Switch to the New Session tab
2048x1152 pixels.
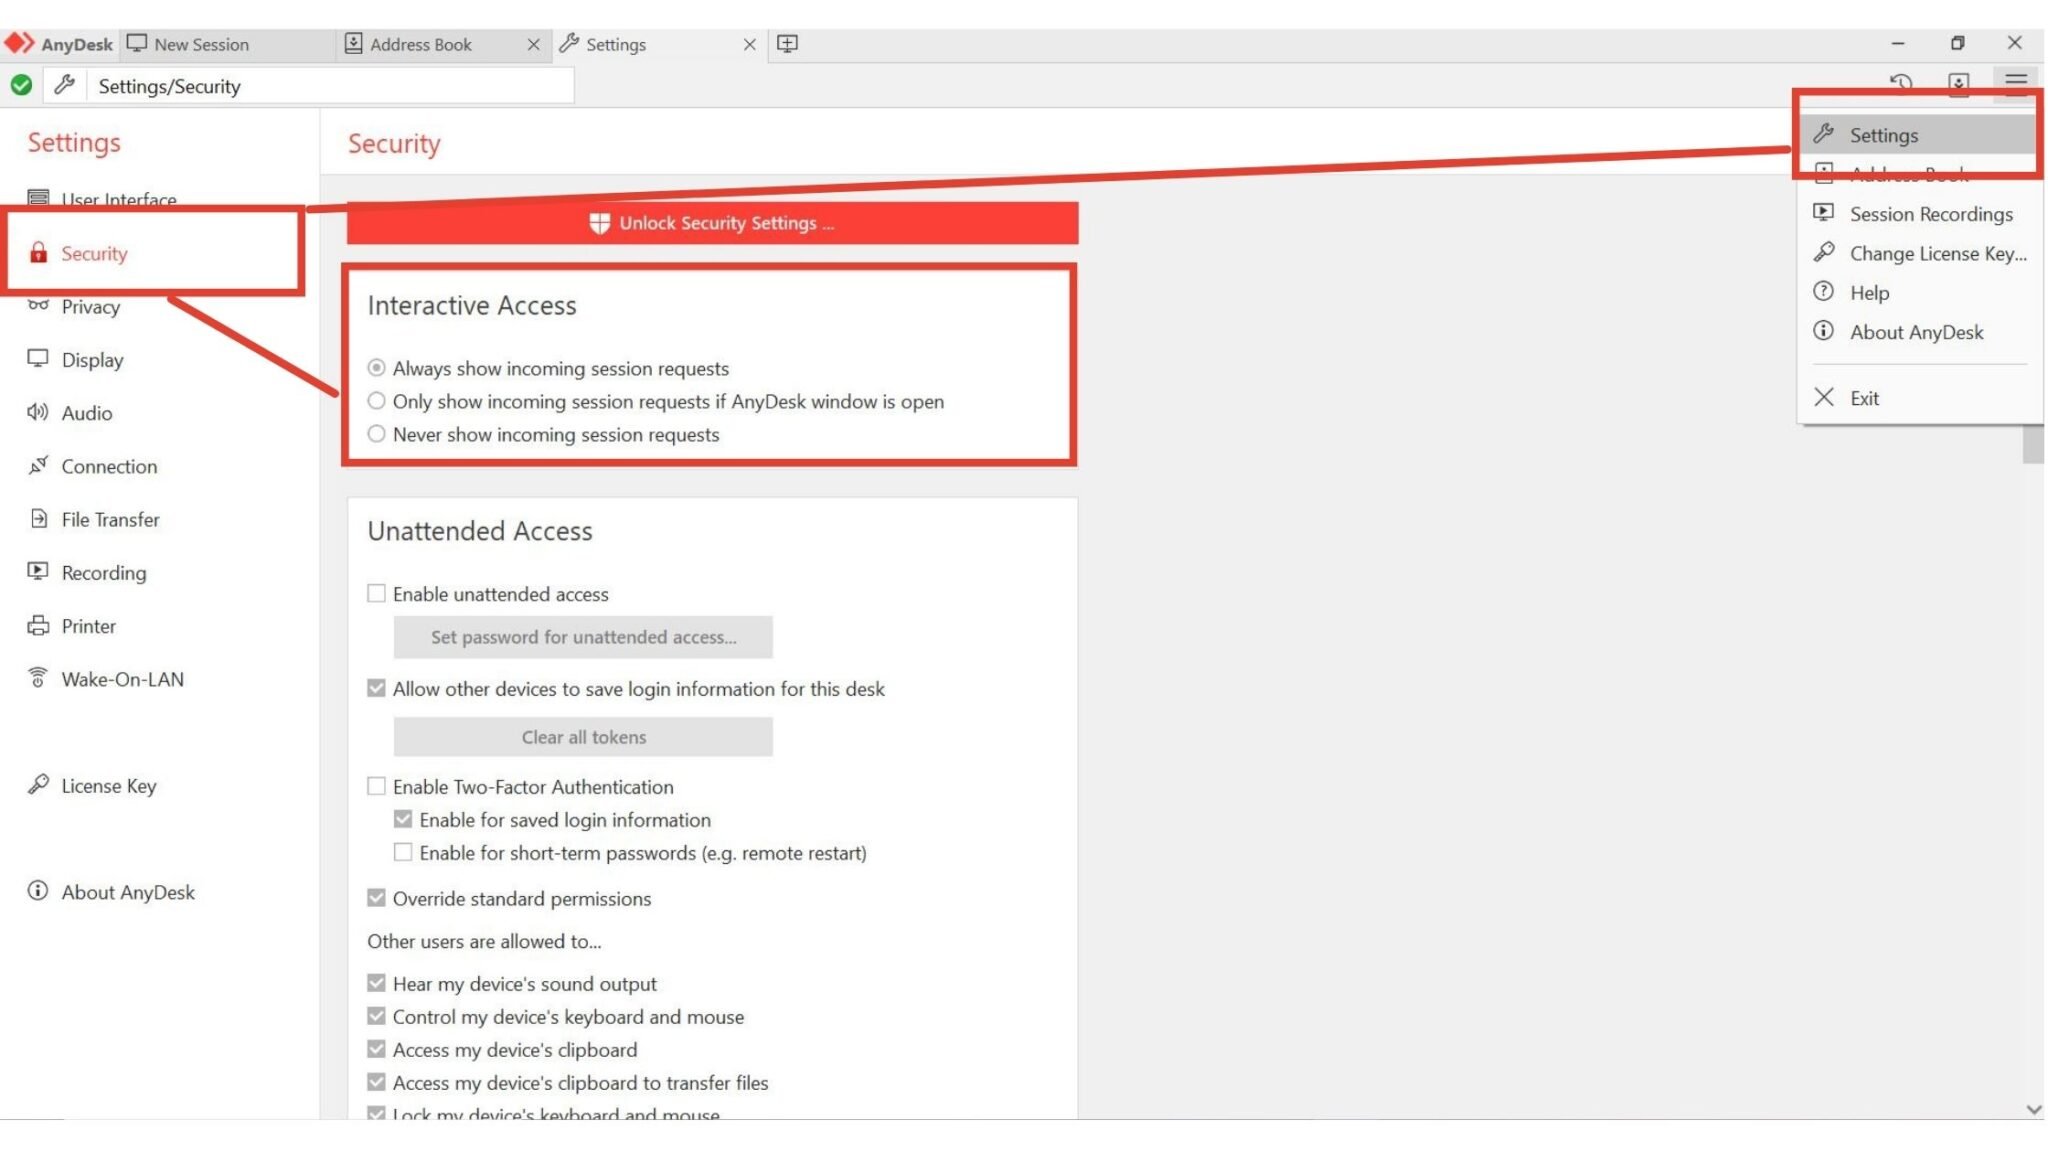tap(228, 44)
